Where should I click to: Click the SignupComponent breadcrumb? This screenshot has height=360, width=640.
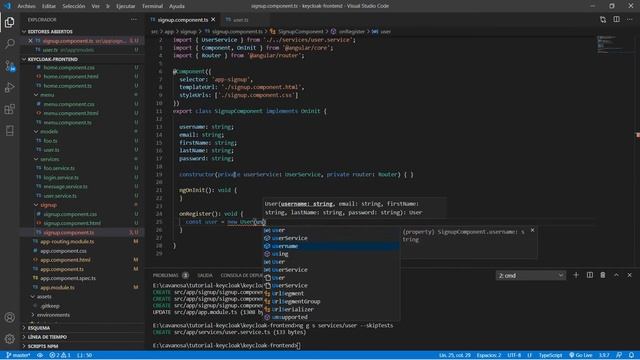pyautogui.click(x=300, y=31)
